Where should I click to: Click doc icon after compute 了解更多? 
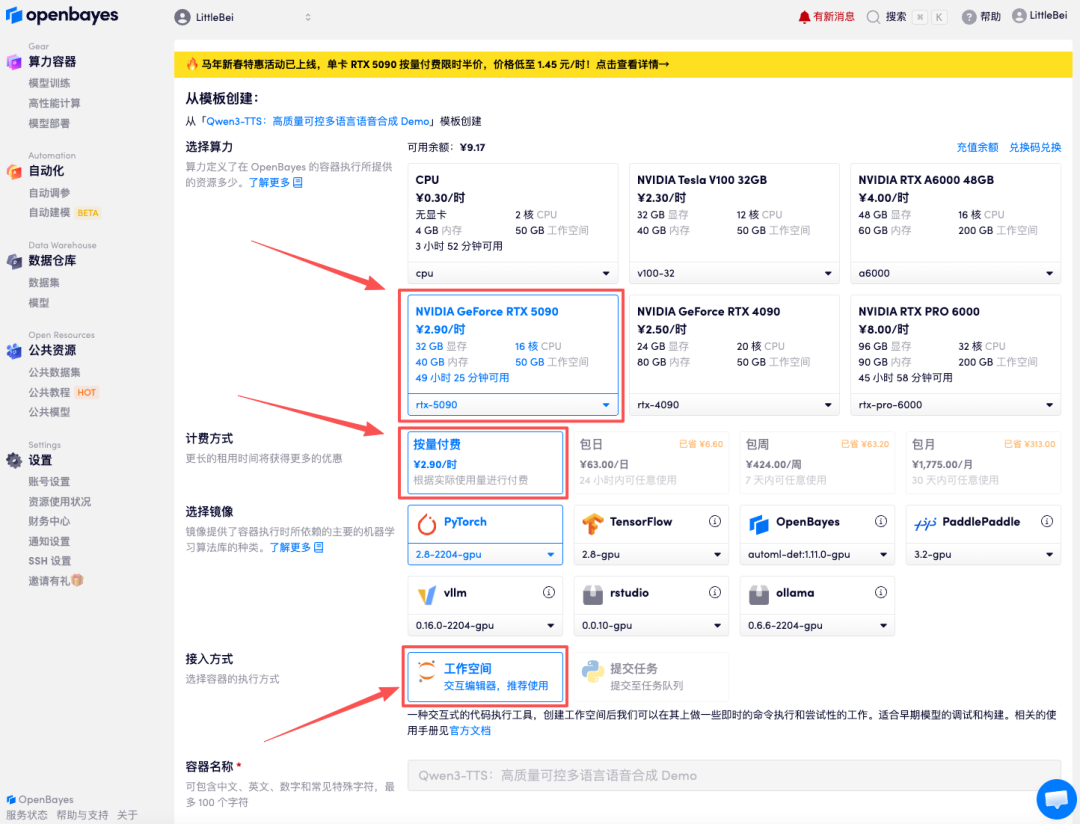tap(298, 183)
